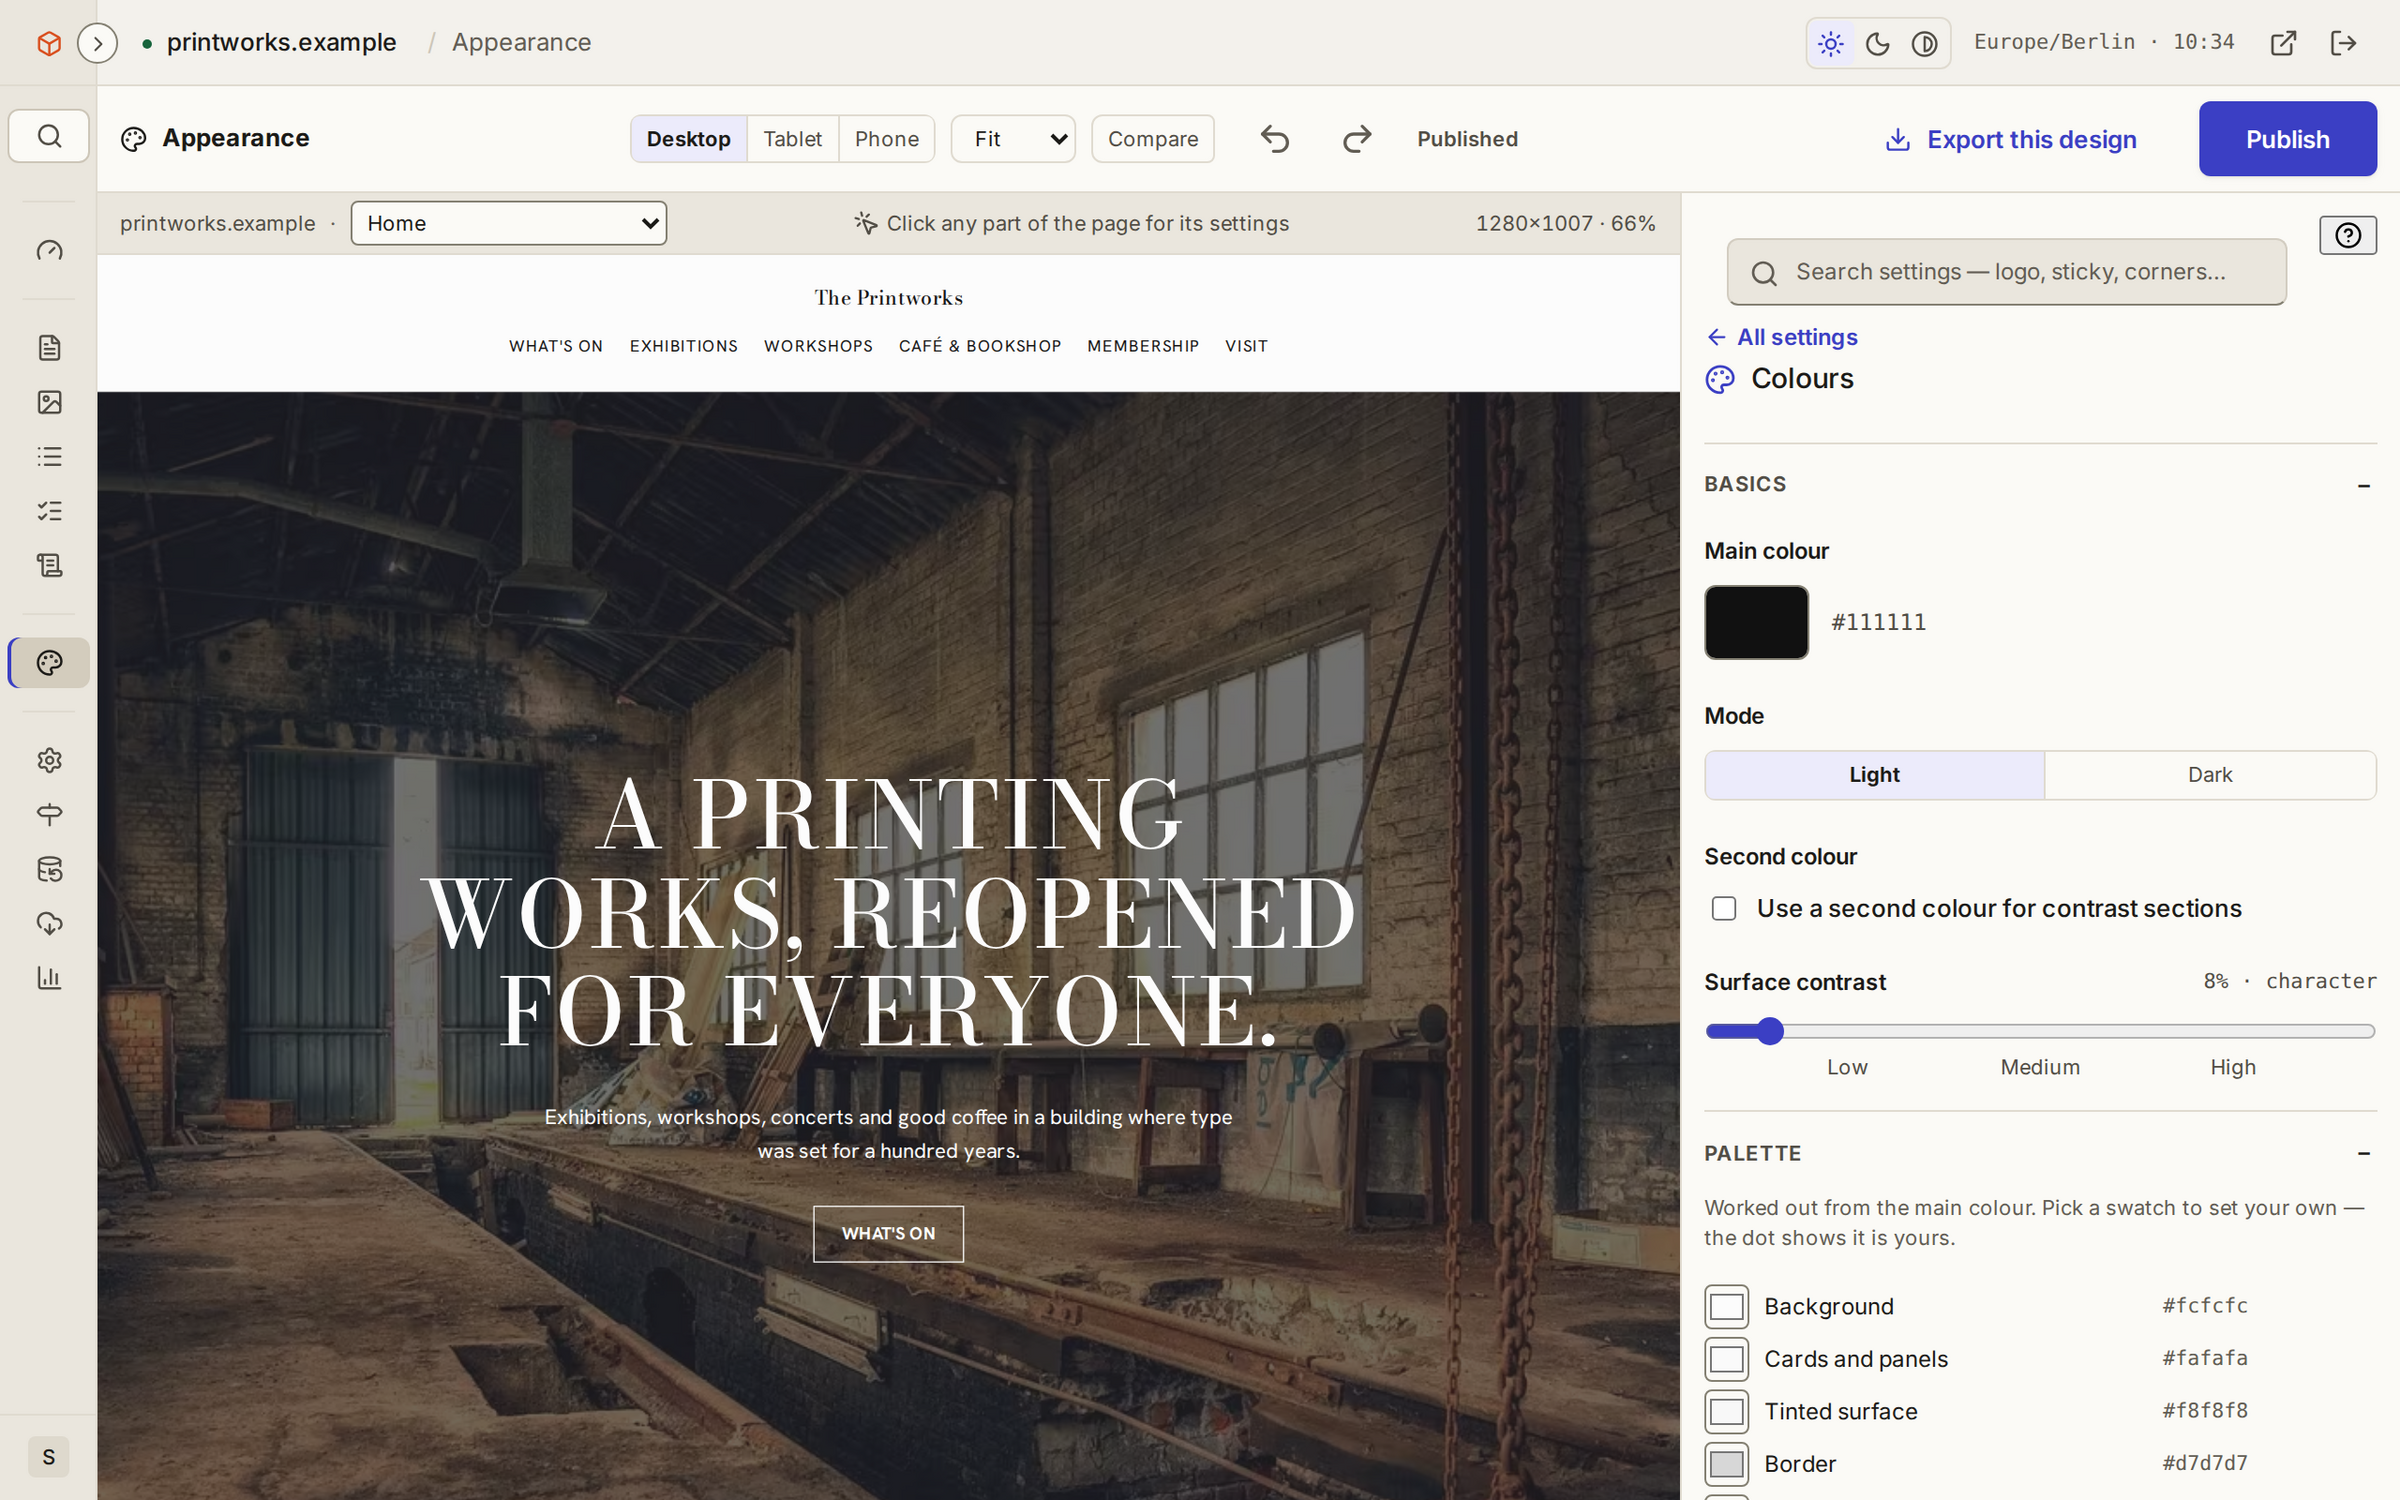This screenshot has width=2400, height=1500.
Task: Click the Main colour black swatch
Action: (1756, 622)
